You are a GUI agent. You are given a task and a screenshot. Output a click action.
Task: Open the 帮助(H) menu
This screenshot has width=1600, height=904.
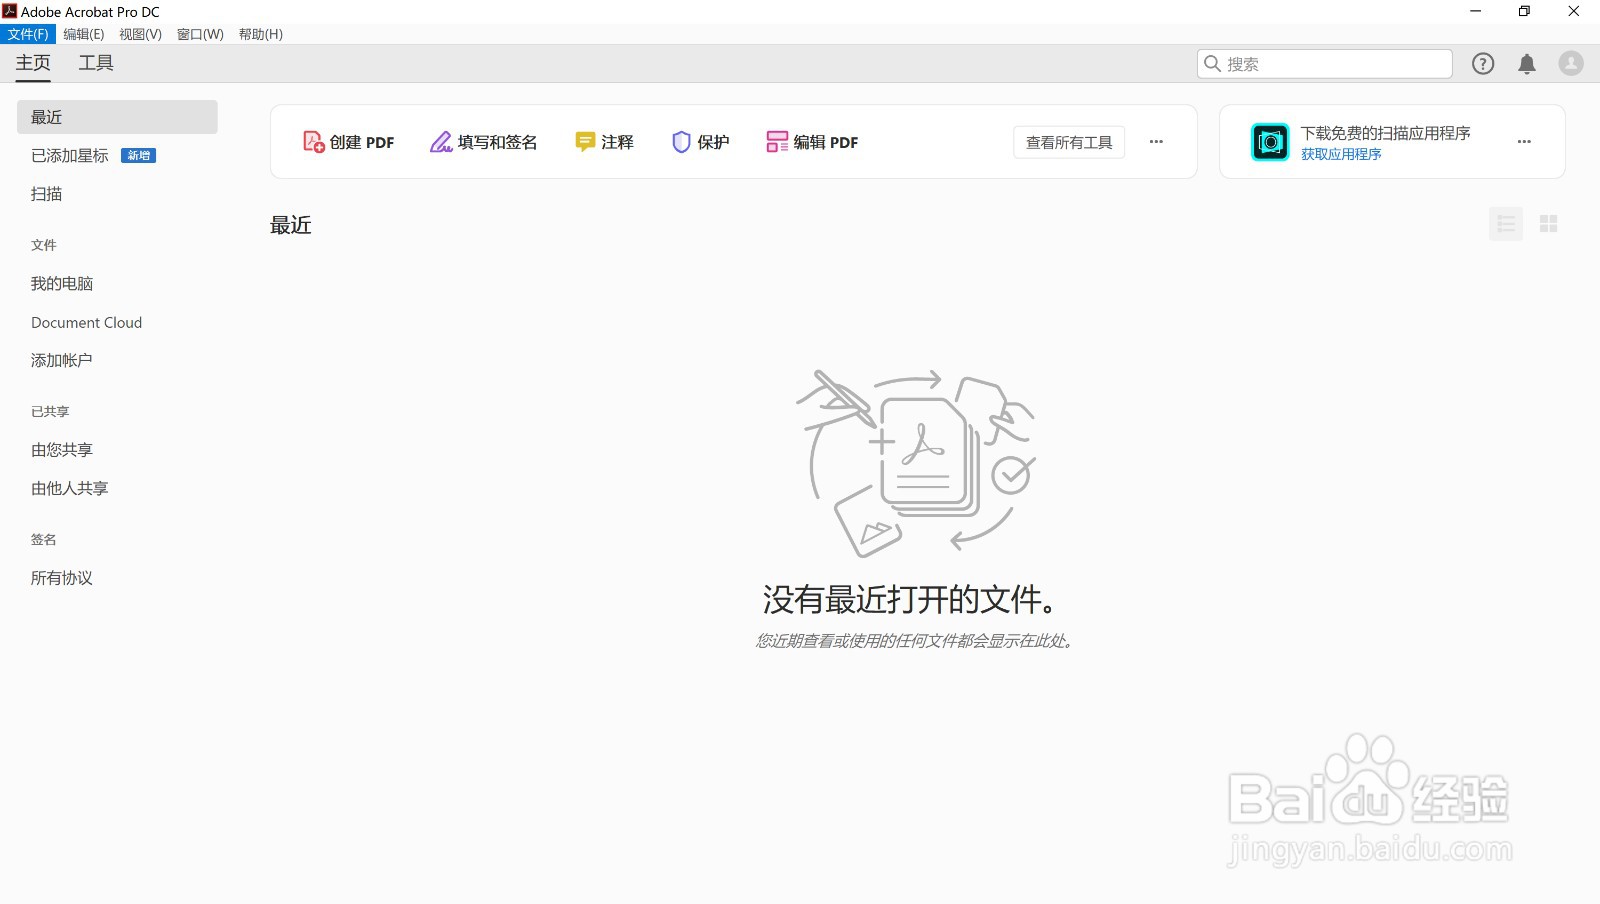[260, 33]
